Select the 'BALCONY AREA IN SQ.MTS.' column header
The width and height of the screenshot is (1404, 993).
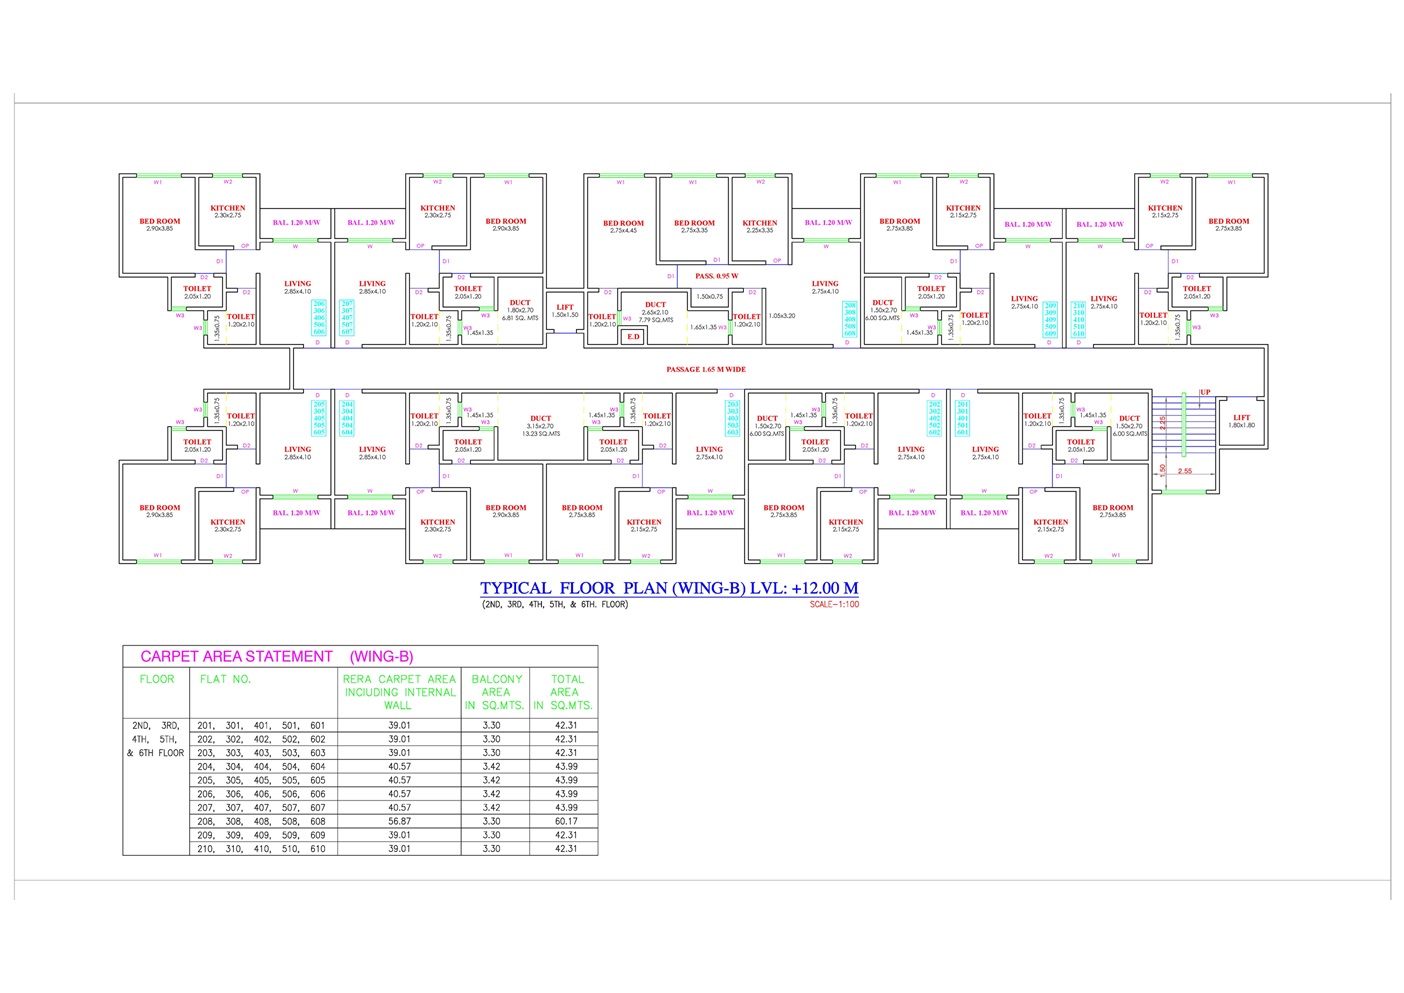[x=495, y=692]
